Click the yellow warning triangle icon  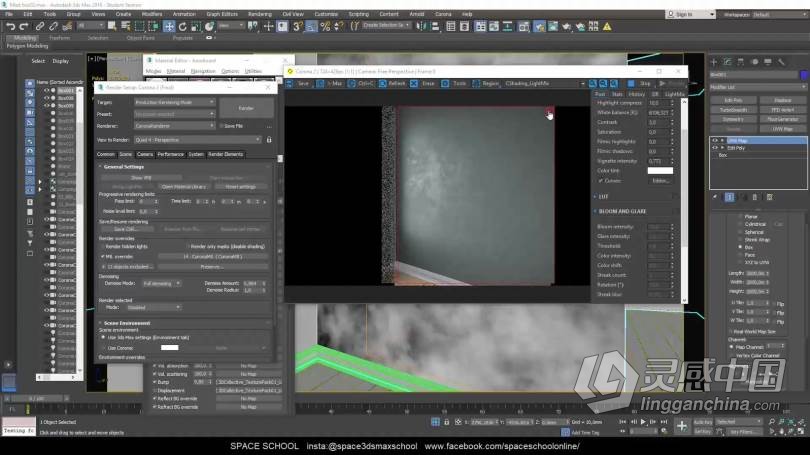click(x=607, y=26)
